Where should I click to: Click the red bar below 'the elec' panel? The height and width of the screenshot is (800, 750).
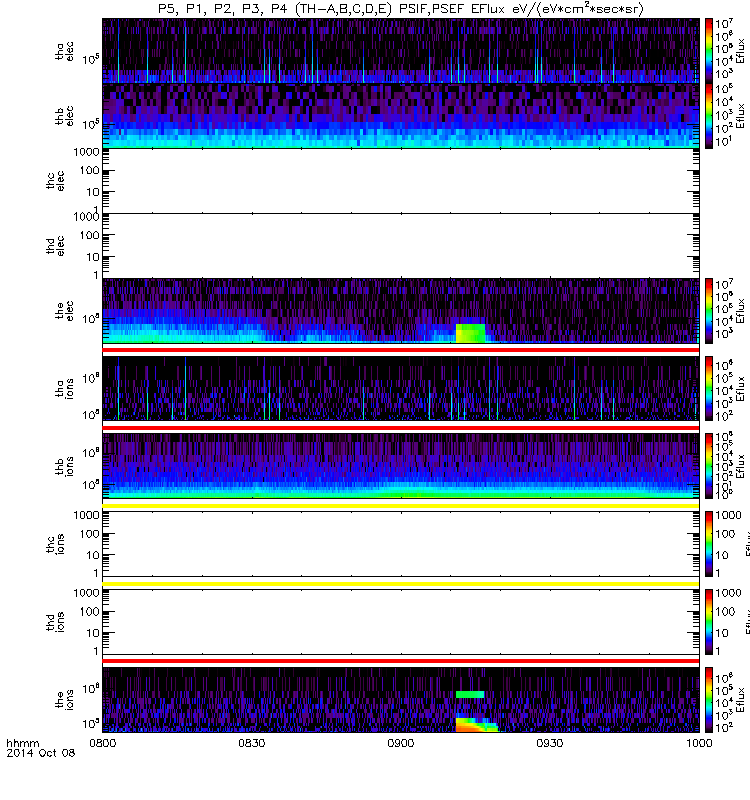click(401, 350)
